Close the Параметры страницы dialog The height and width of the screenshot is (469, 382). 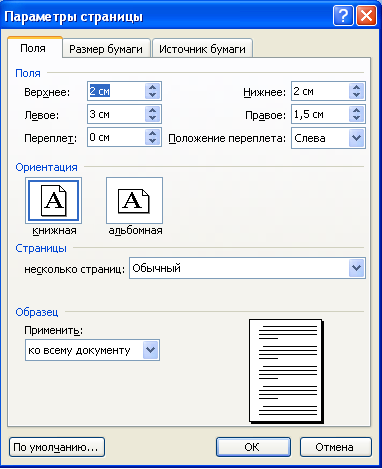tap(366, 16)
